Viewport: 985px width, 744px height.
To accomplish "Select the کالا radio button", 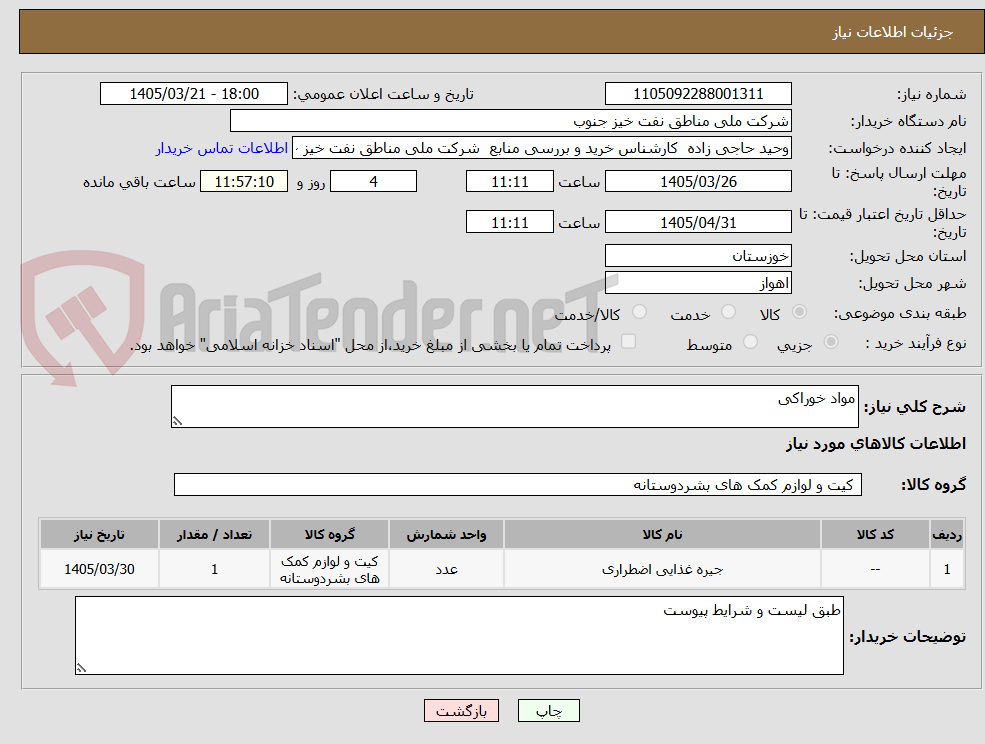I will pos(800,312).
